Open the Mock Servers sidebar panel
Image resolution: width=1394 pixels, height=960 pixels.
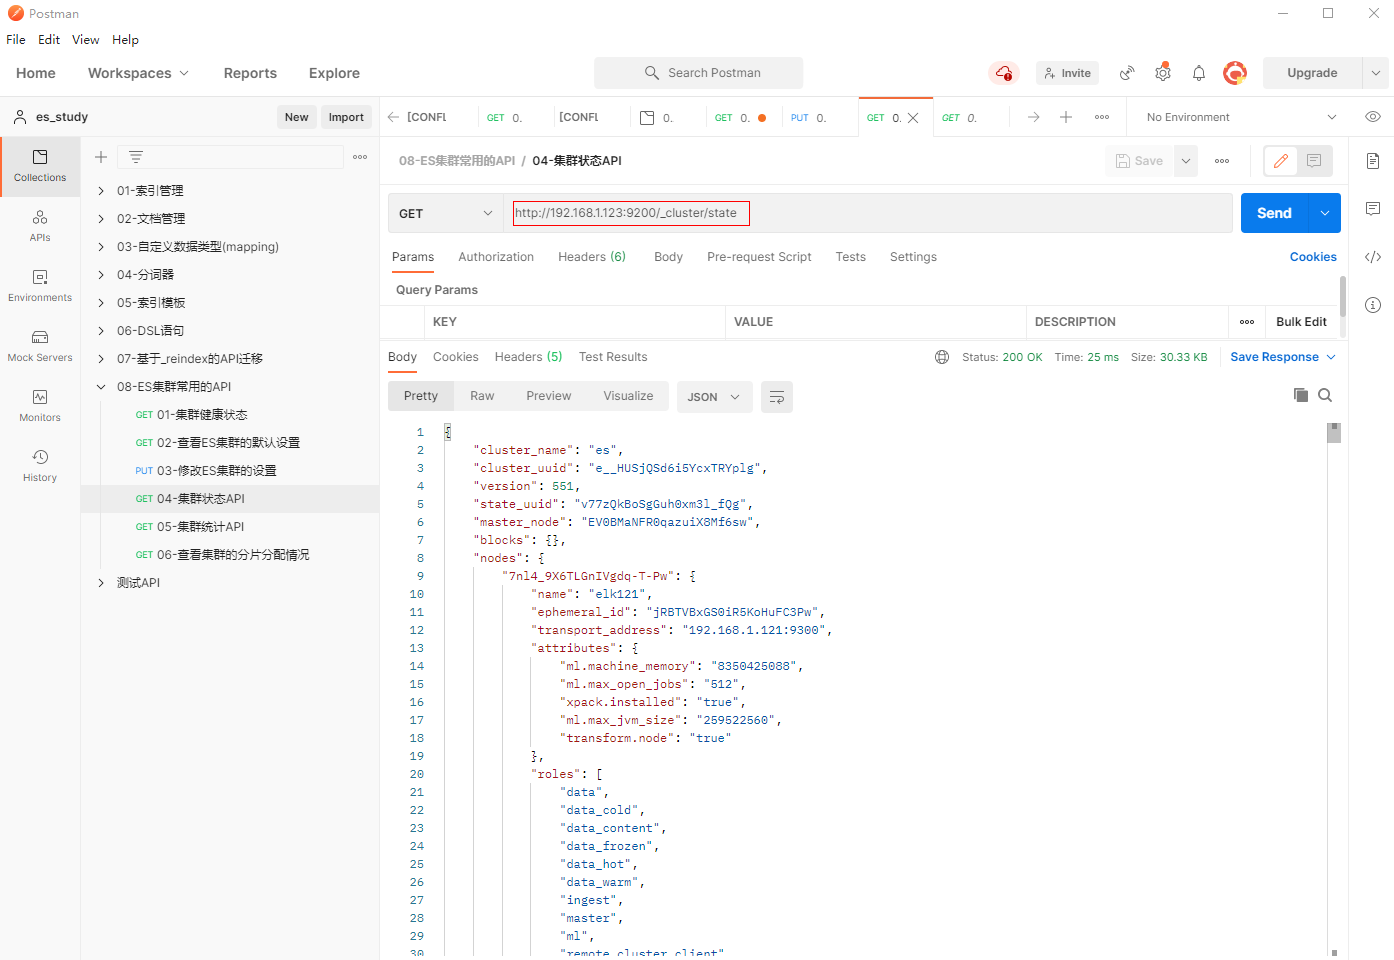(x=40, y=345)
